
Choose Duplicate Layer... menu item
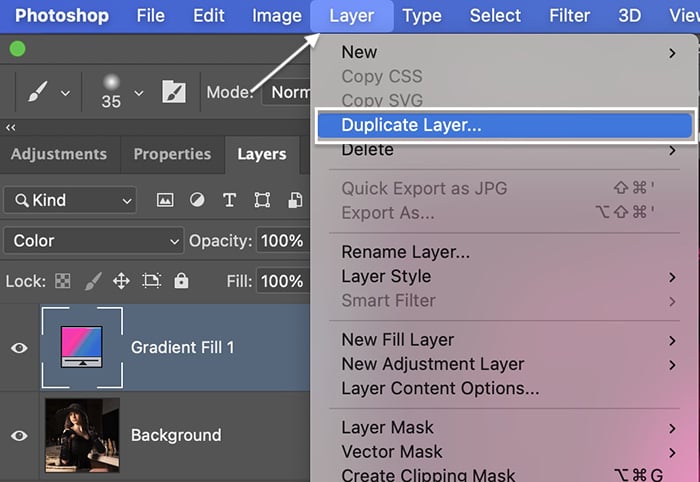[505, 125]
